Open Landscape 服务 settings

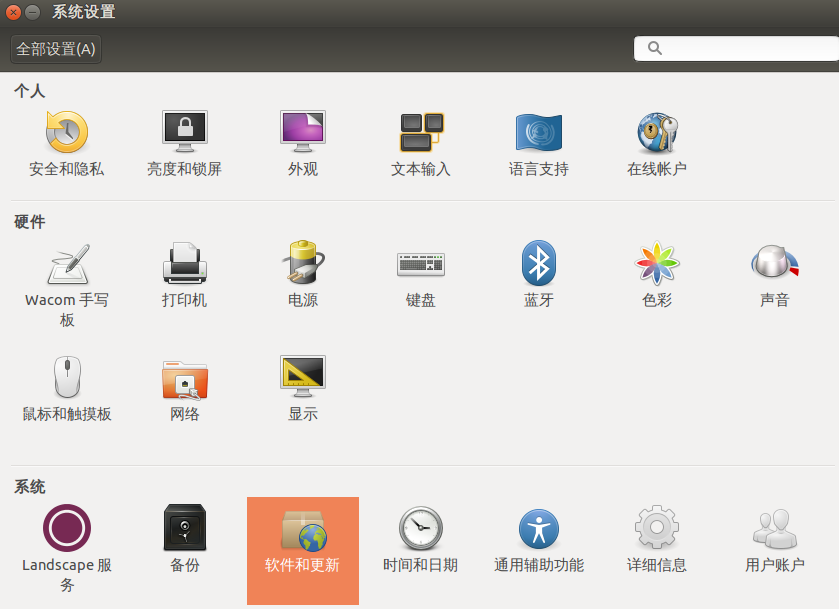(x=66, y=549)
